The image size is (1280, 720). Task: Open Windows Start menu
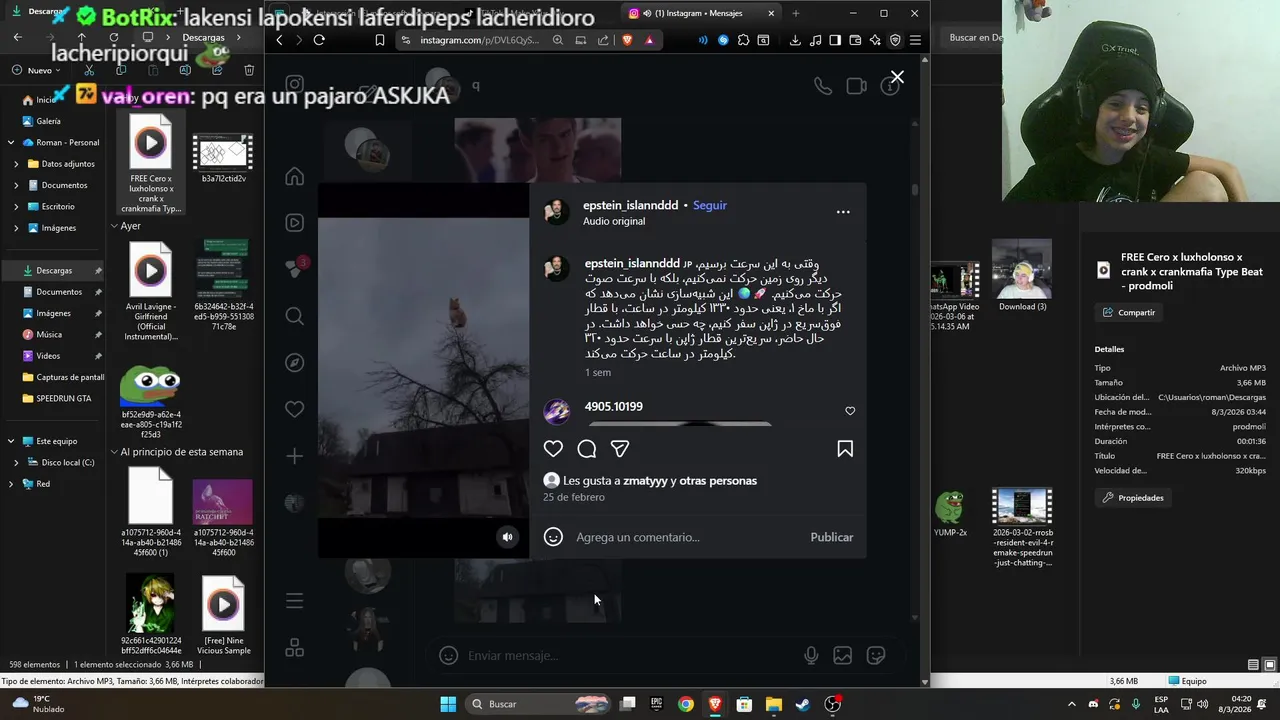point(448,704)
